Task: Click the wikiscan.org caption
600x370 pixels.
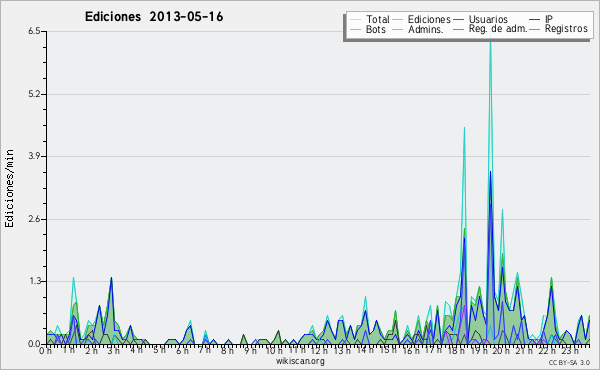Action: [300, 361]
